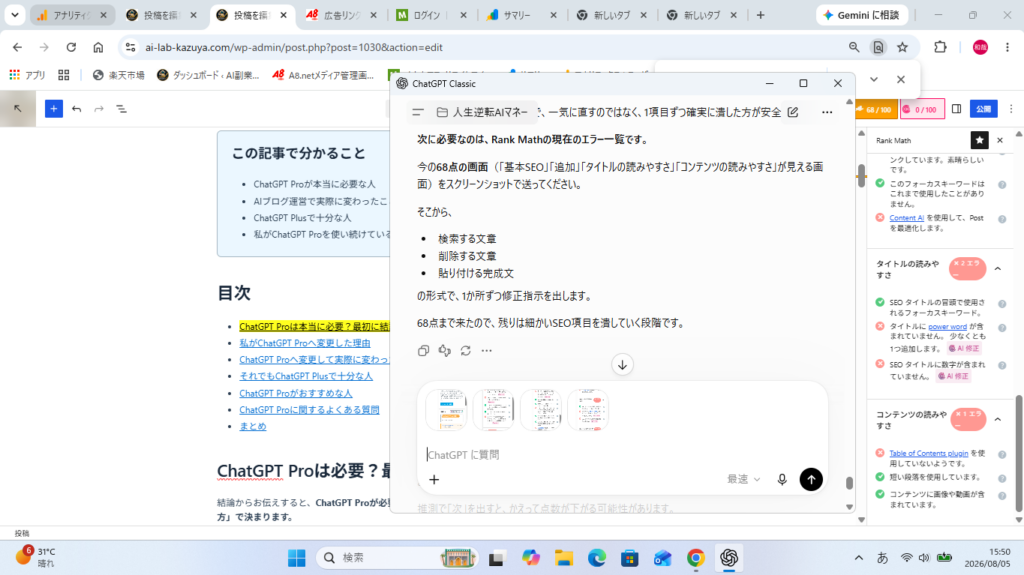Open help for SEO タイトルに数字 item

1002,365
